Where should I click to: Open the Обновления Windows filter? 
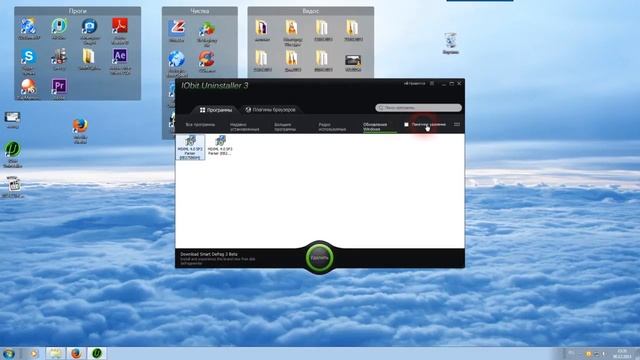point(375,127)
